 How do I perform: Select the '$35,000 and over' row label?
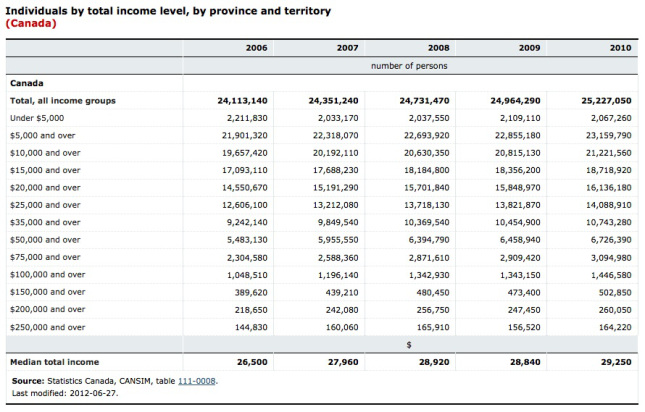(45, 222)
